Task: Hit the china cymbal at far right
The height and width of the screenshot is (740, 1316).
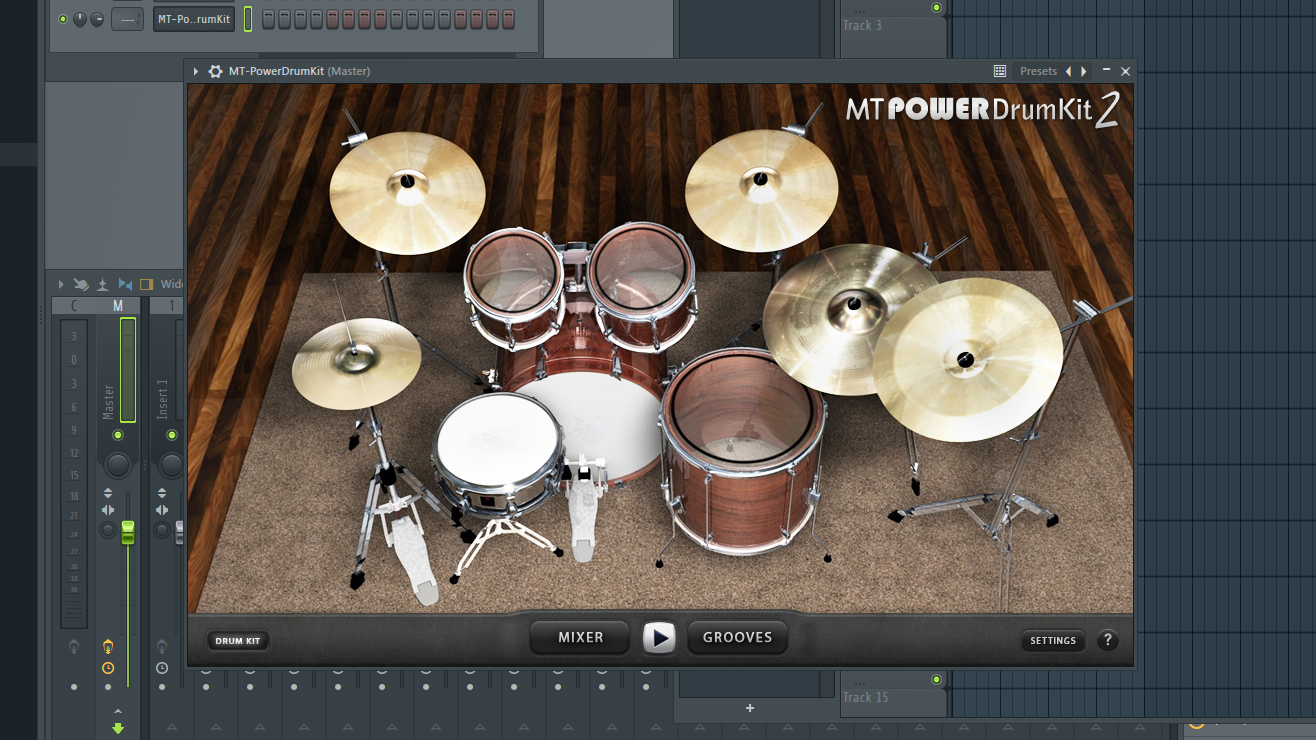Action: (967, 360)
